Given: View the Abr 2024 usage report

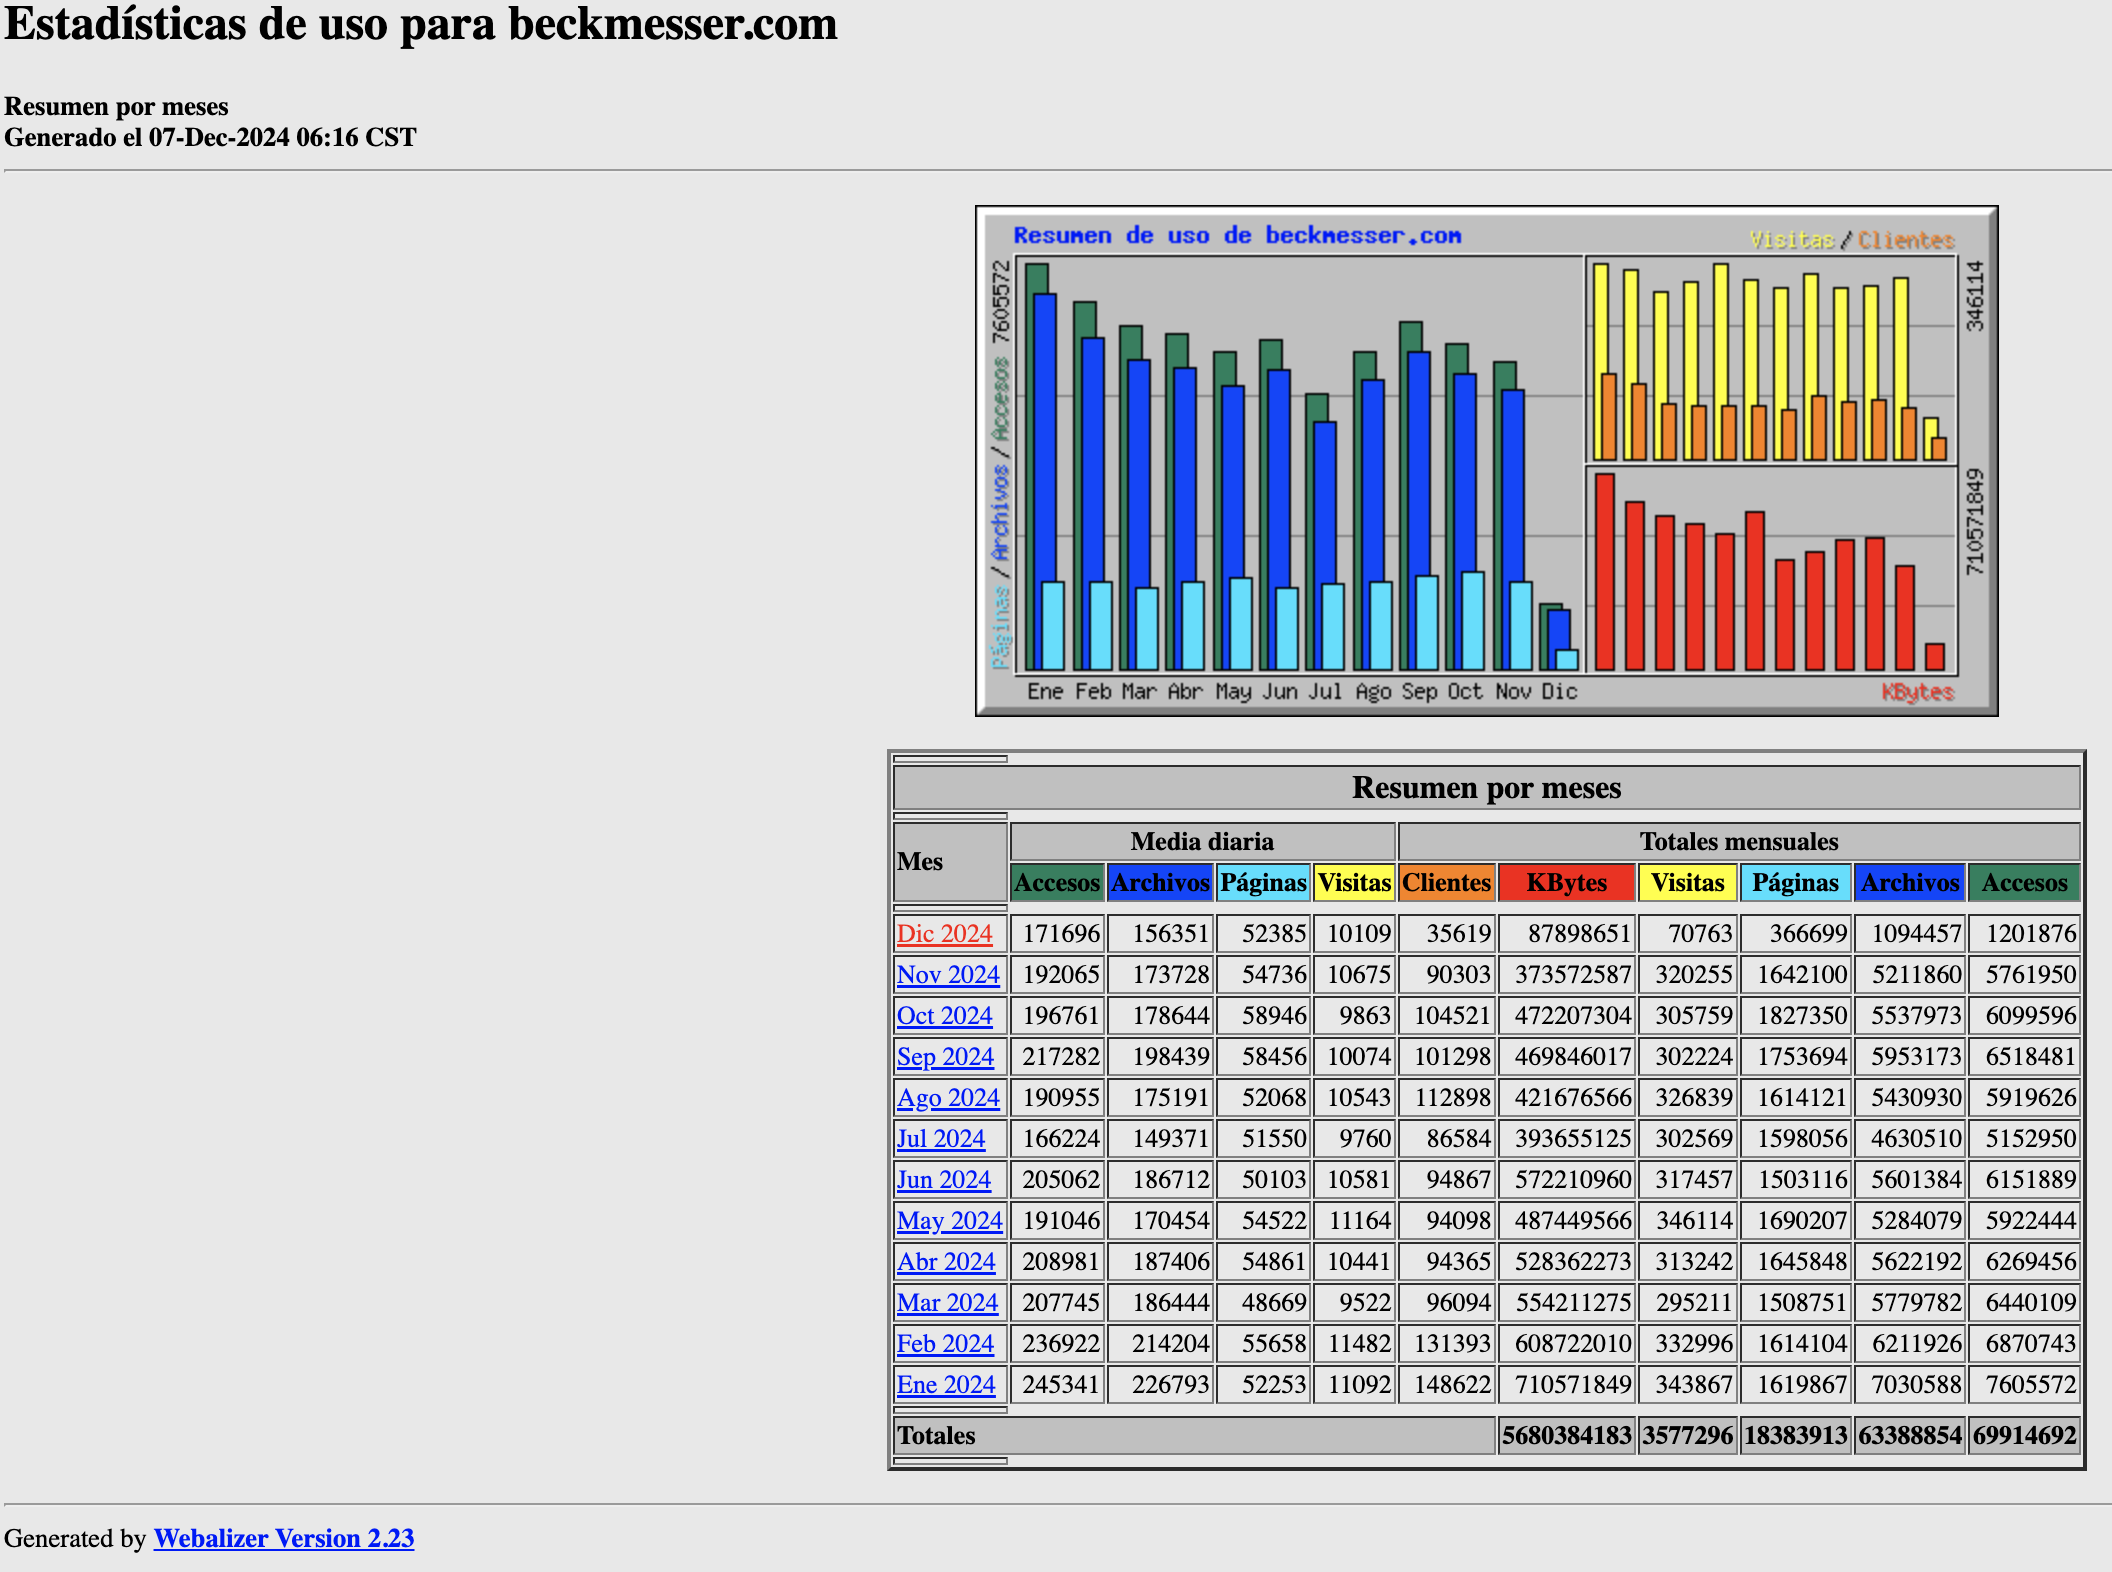Looking at the screenshot, I should coord(946,1262).
